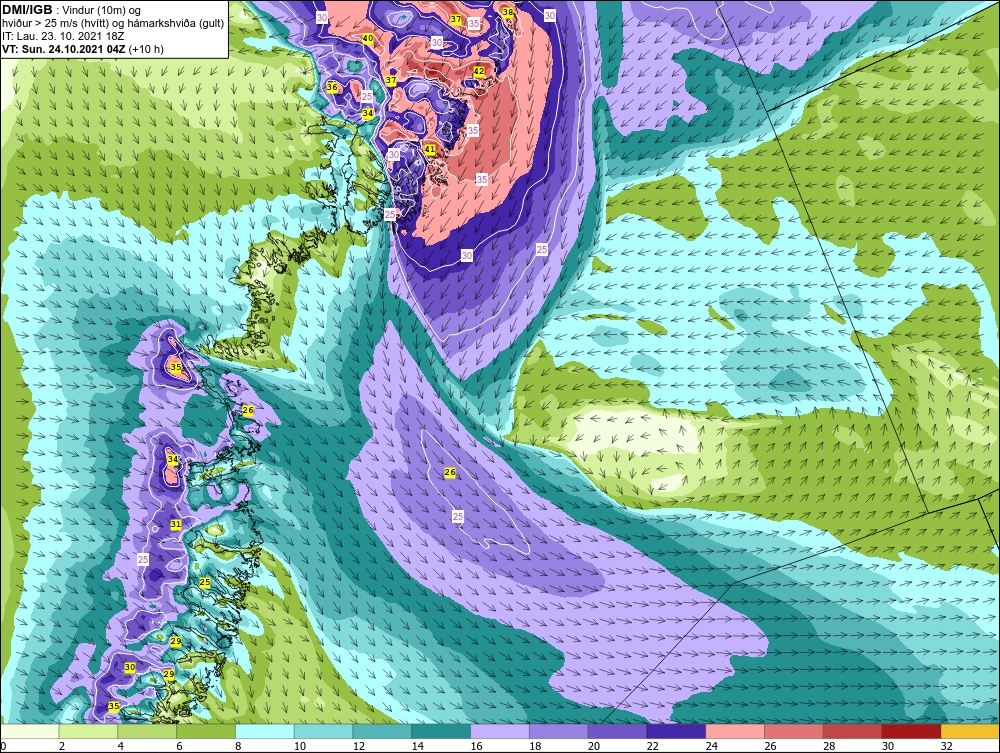The height and width of the screenshot is (753, 1000).
Task: Select the 'Vindur (10m) og' header text
Action: [102, 11]
